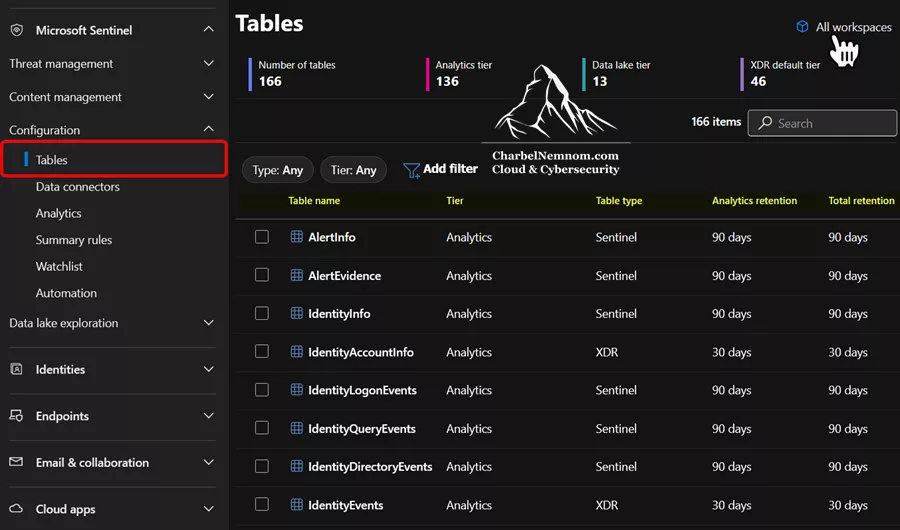Expand the Identities section chevron
Screen dimensions: 900x530
[x=209, y=369]
